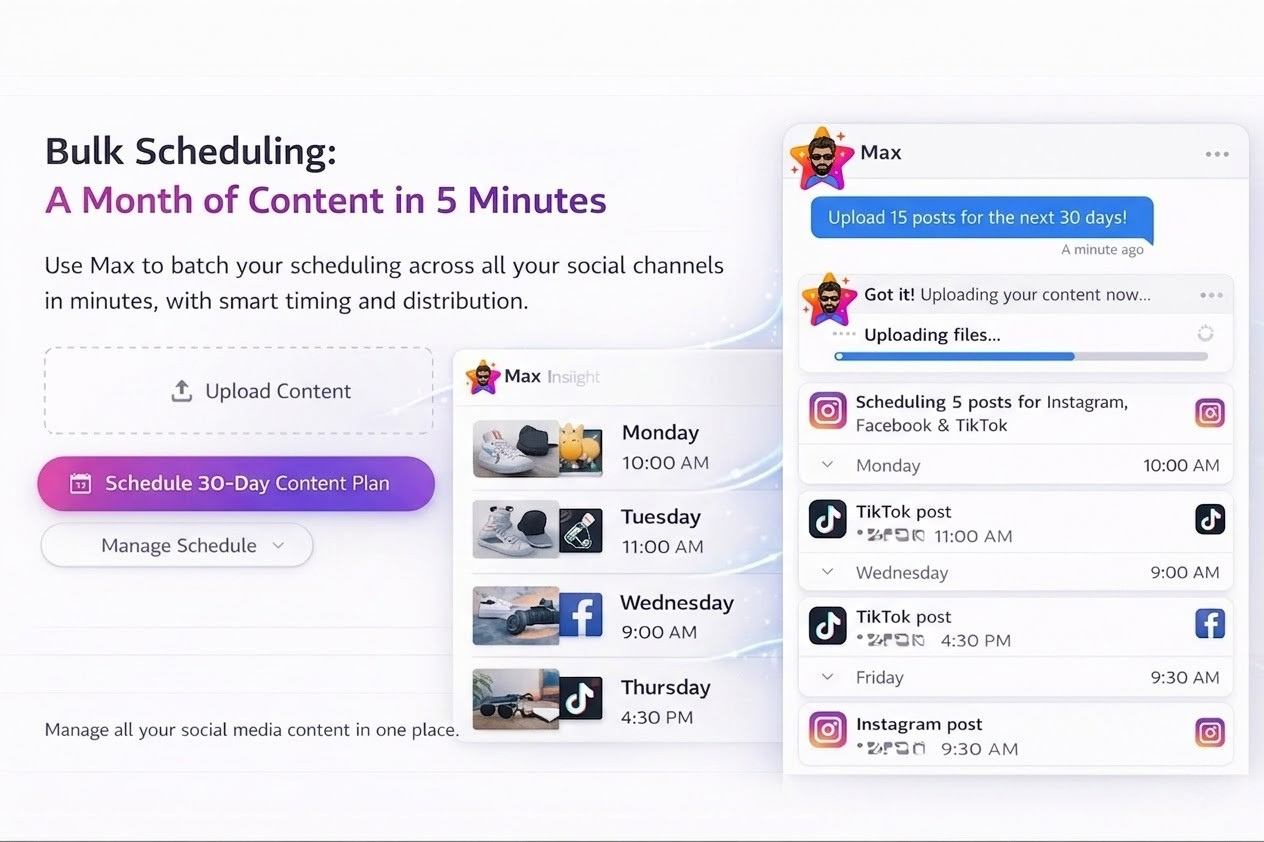The image size is (1264, 842).
Task: Expand the Wednesday 9:00 AM schedule row
Action: (x=828, y=572)
